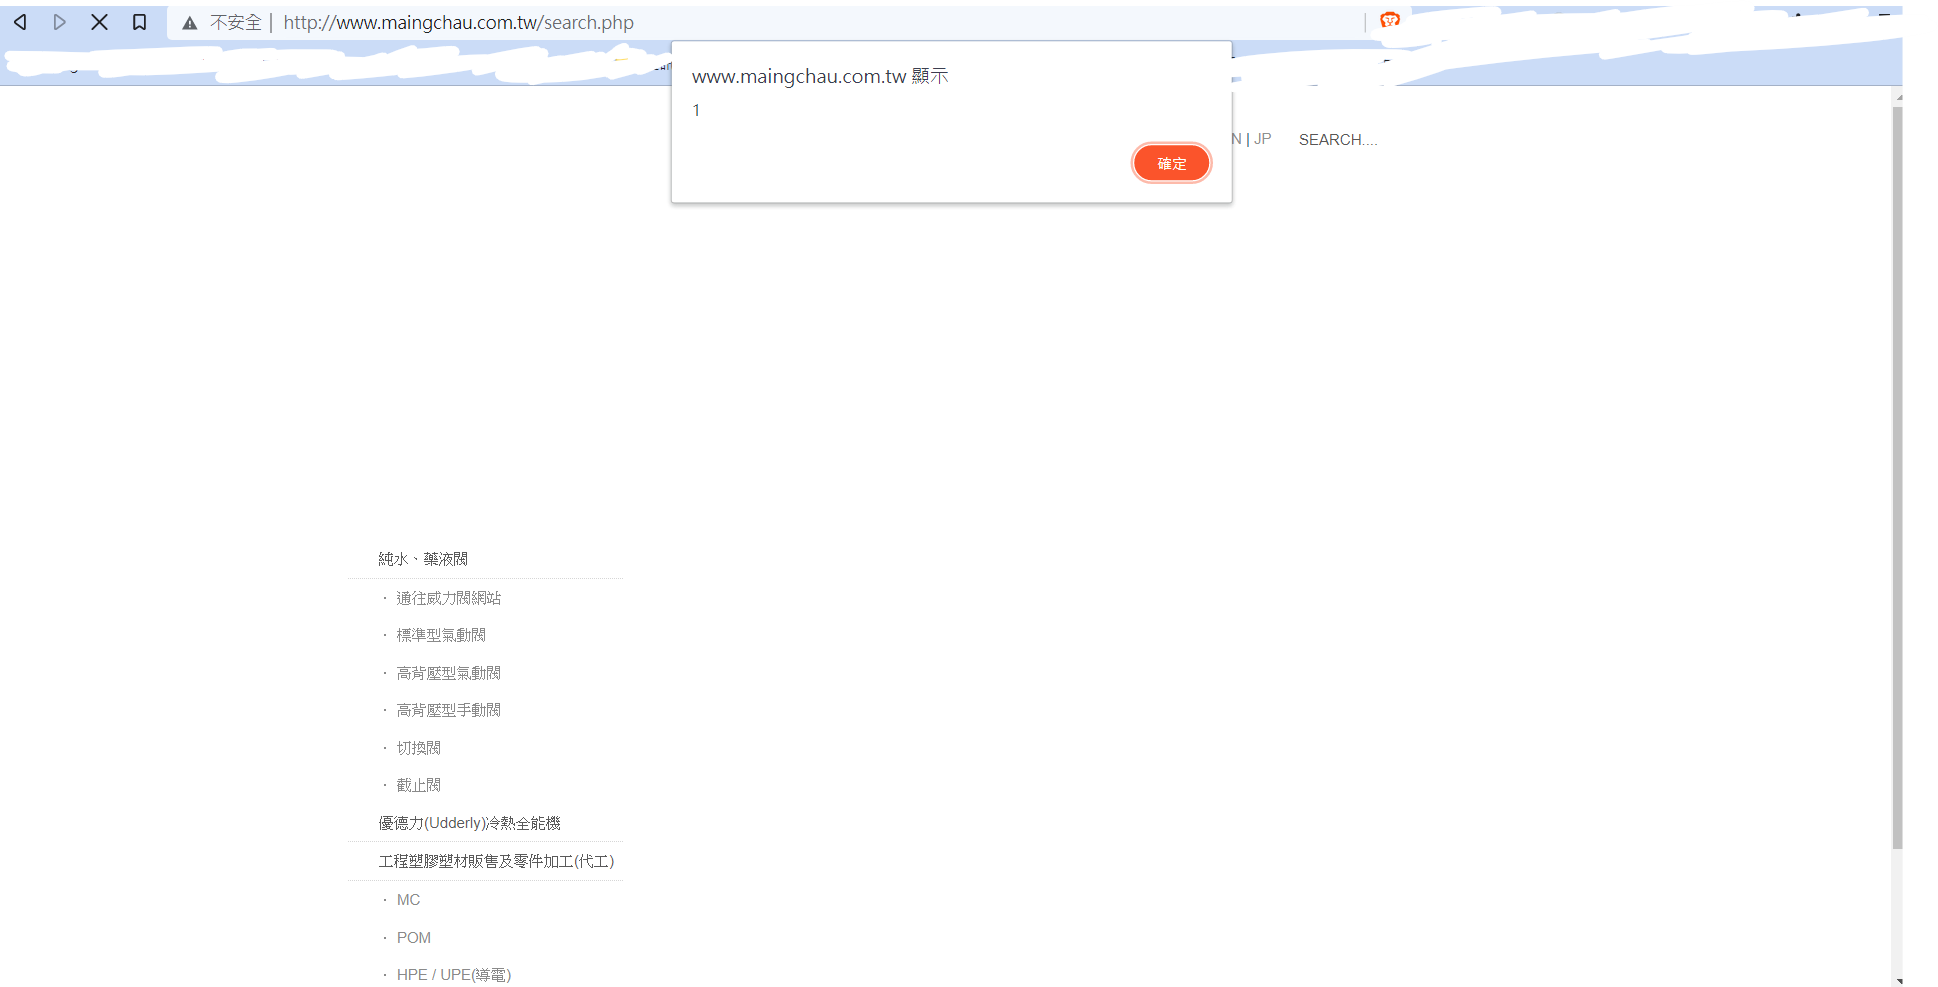Click the vertical page scrollbar
The height and width of the screenshot is (987, 1938).
(1897, 478)
